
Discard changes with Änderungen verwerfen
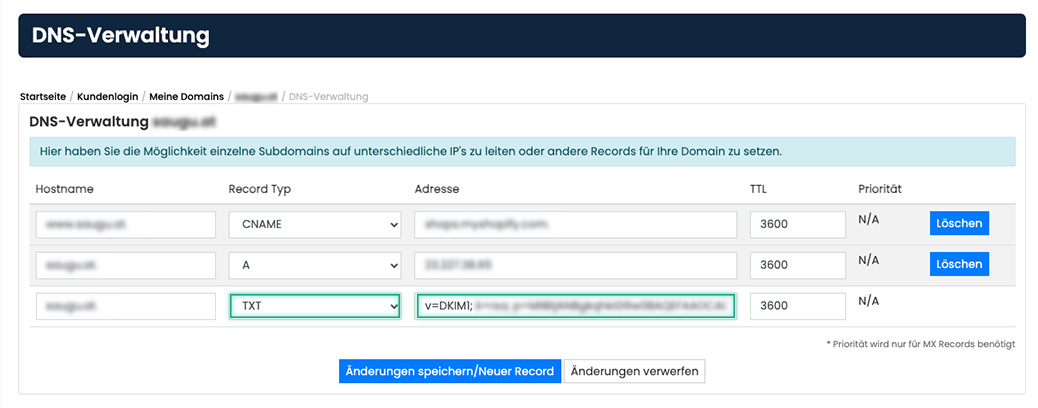[635, 371]
